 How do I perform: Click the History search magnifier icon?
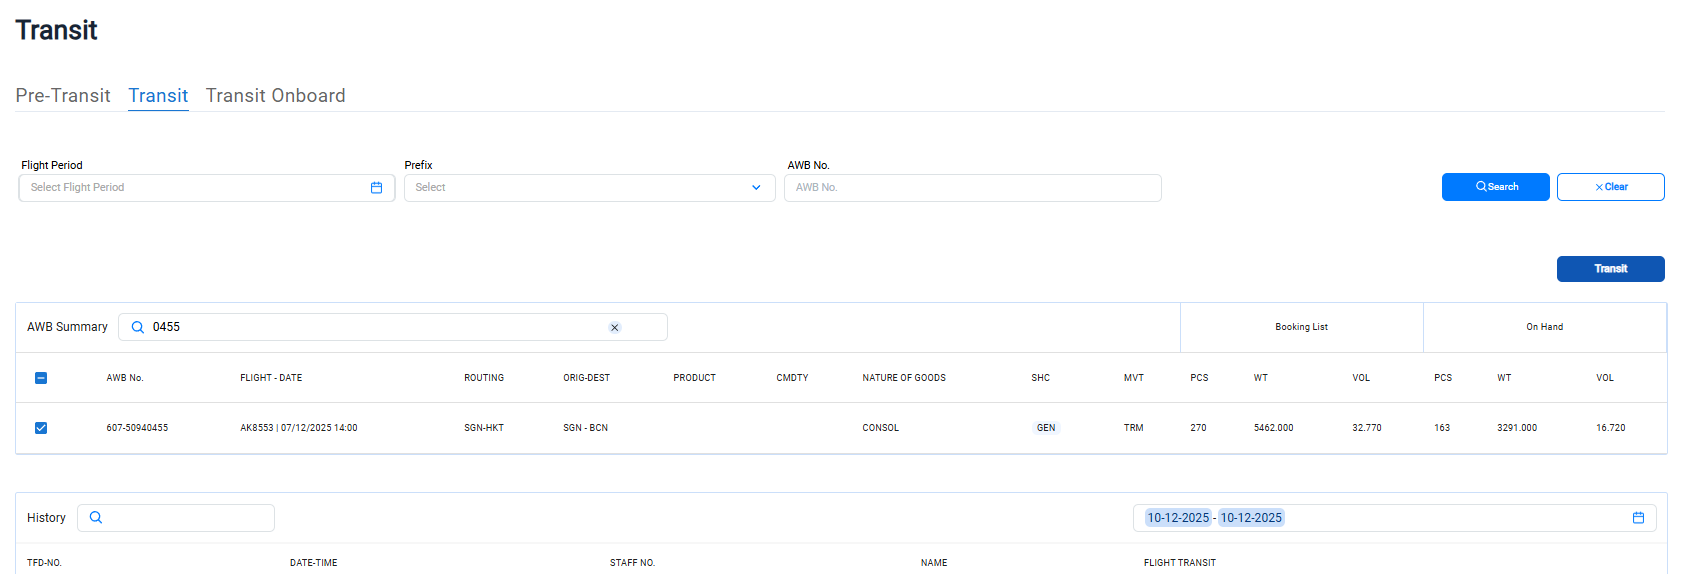(96, 518)
